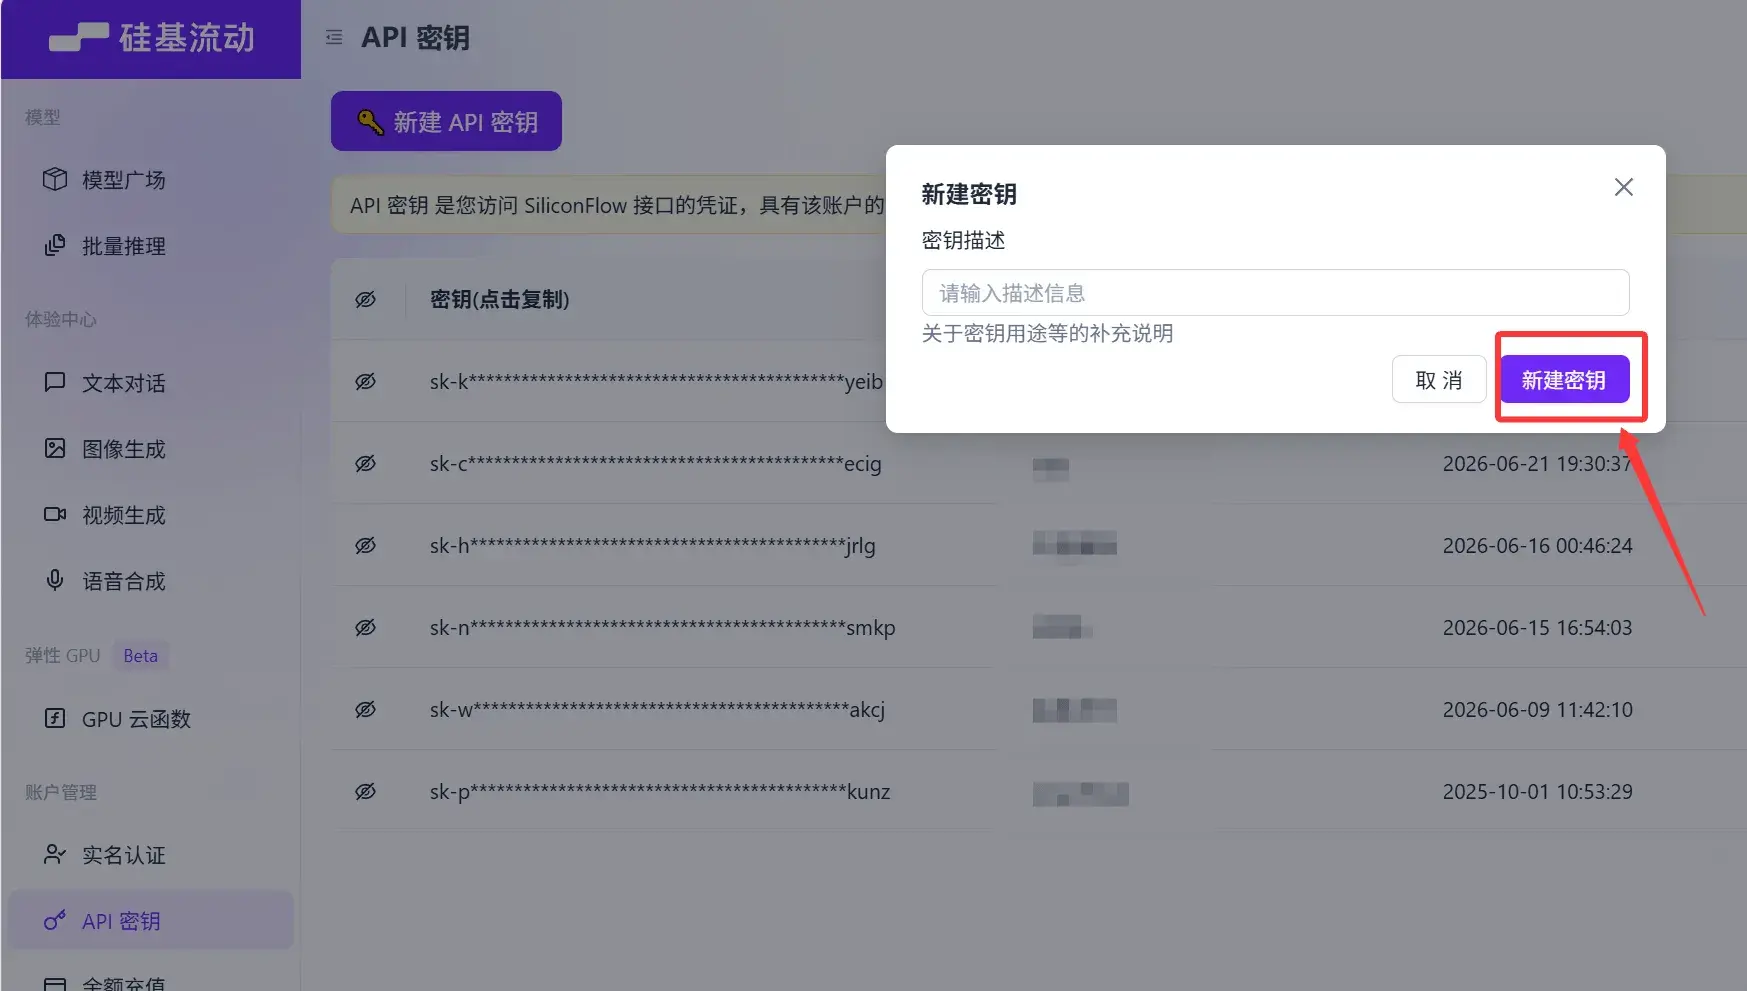
Task: Unhide the key ending in kunz
Action: coord(366,791)
